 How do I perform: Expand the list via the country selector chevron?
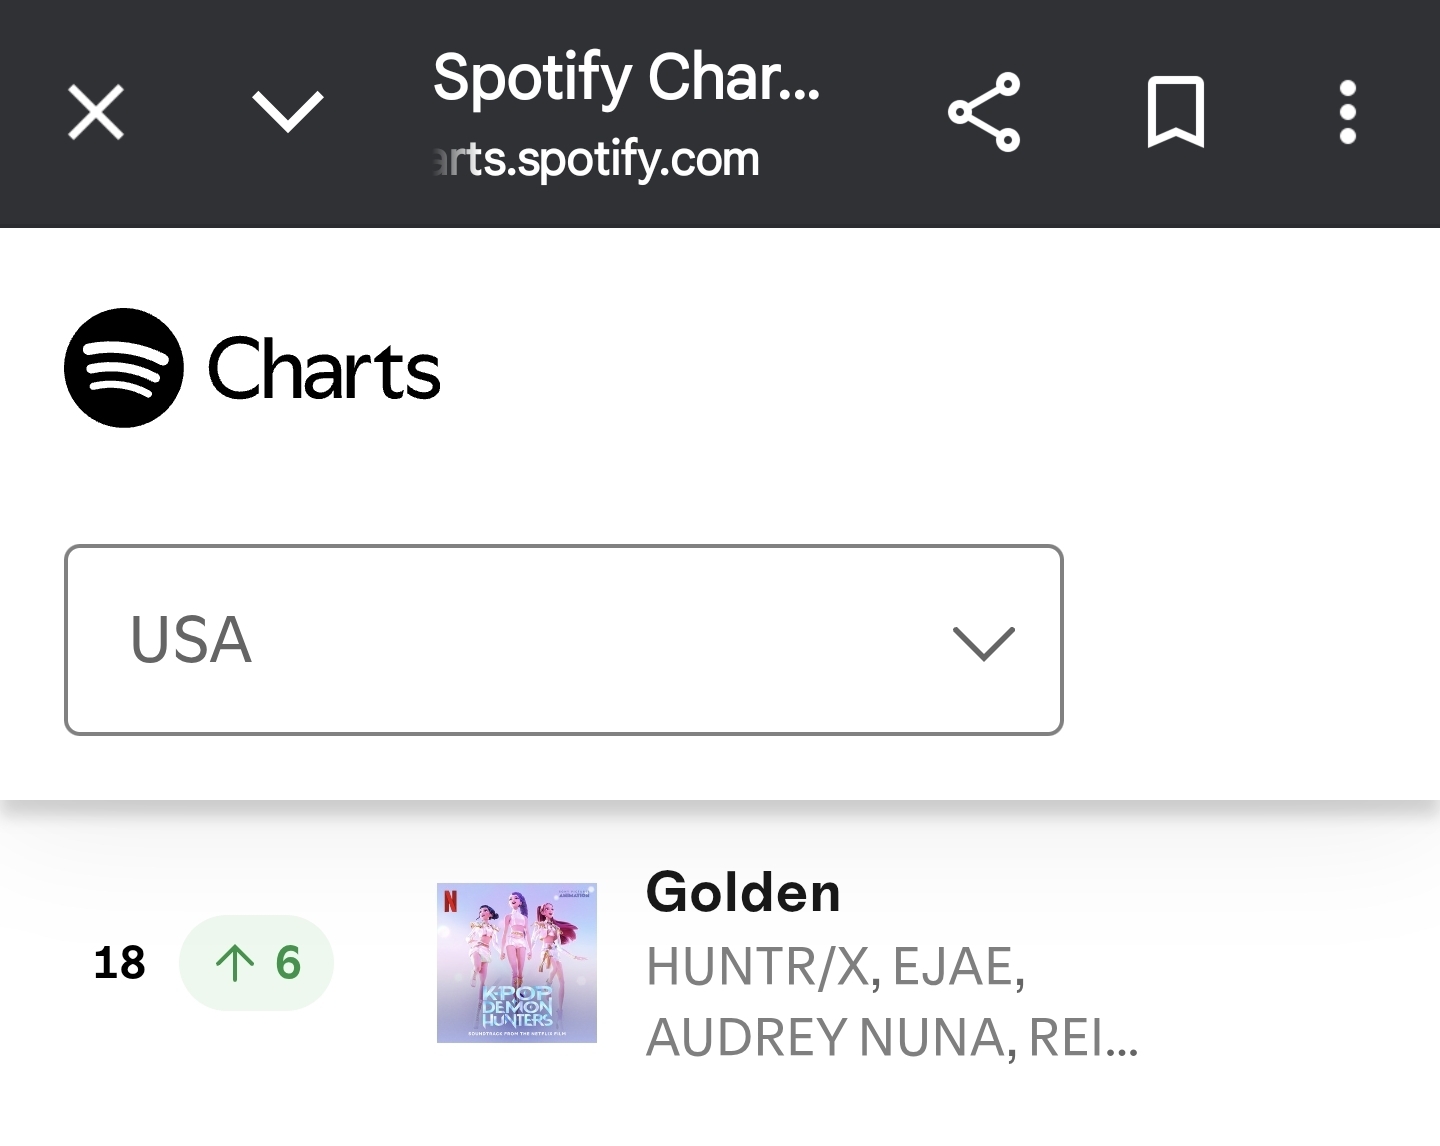coord(984,643)
